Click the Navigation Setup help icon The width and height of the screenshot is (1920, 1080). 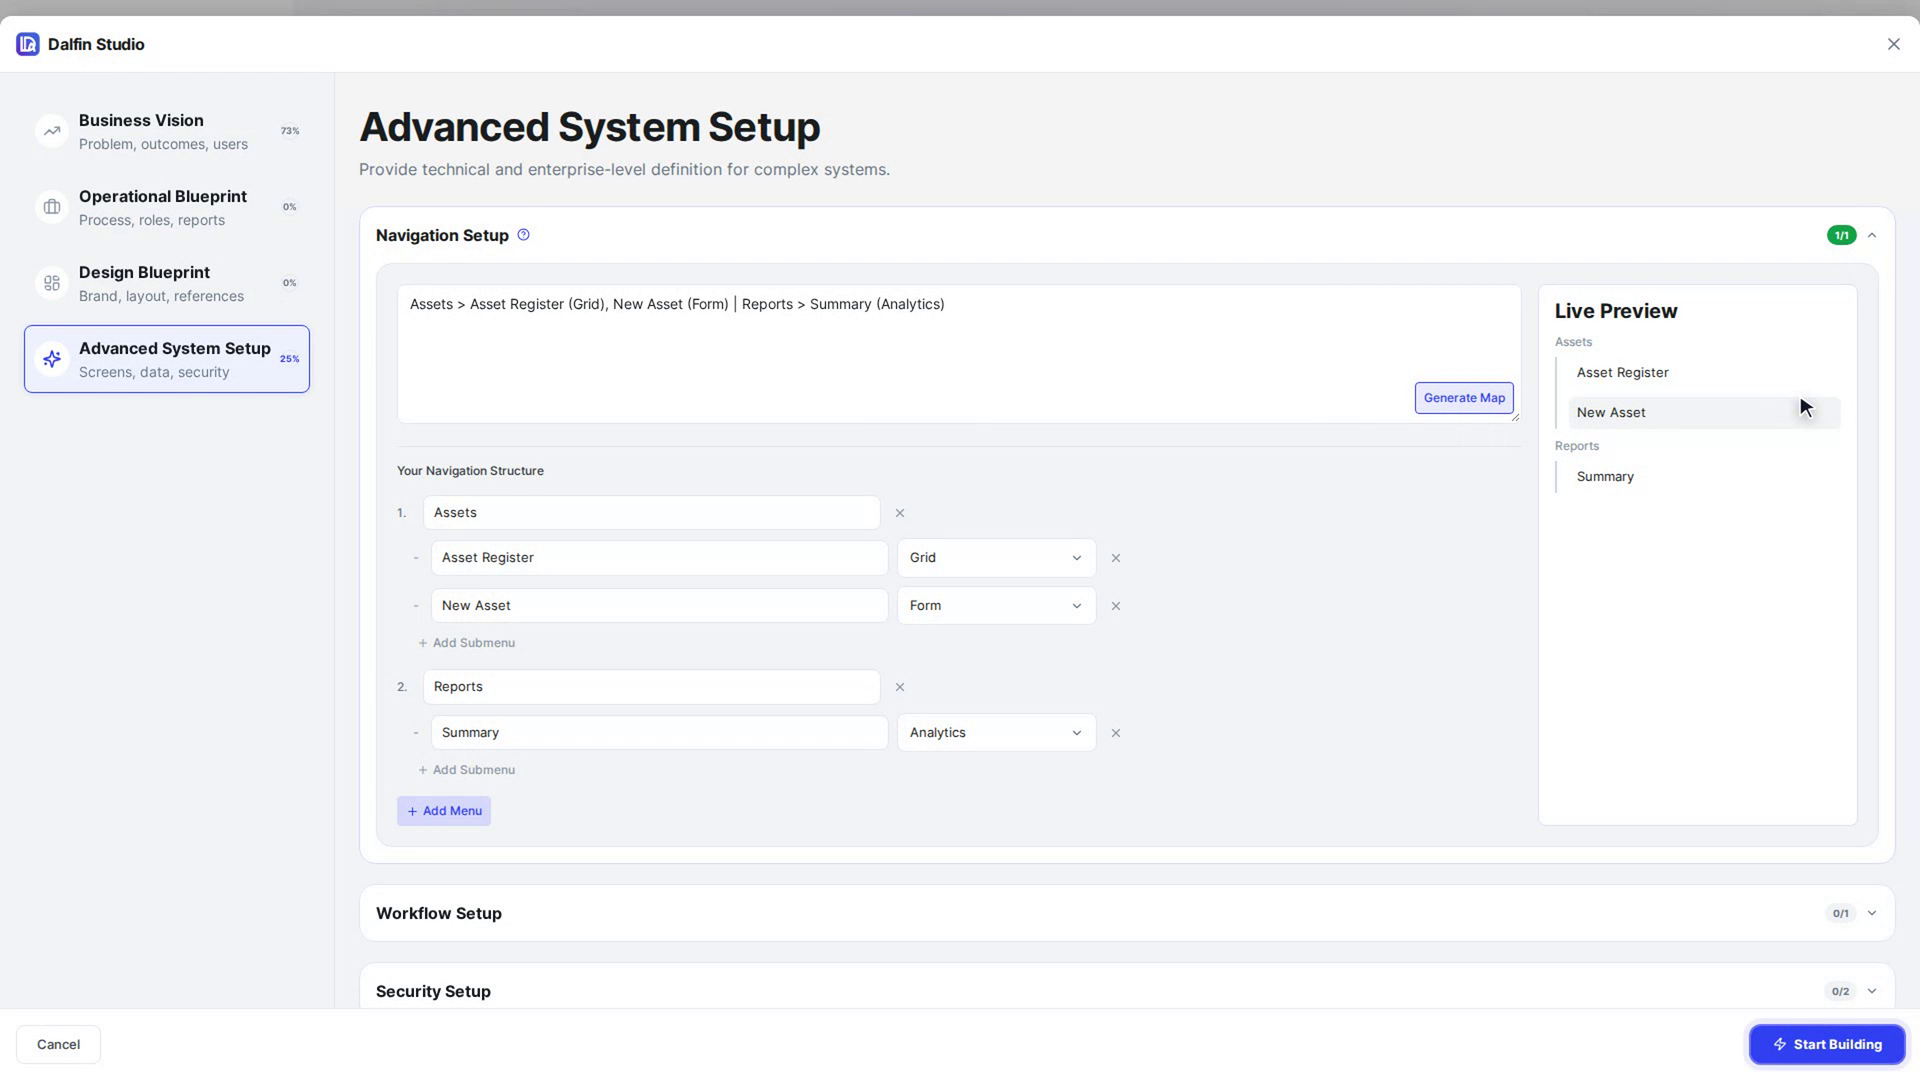[523, 235]
